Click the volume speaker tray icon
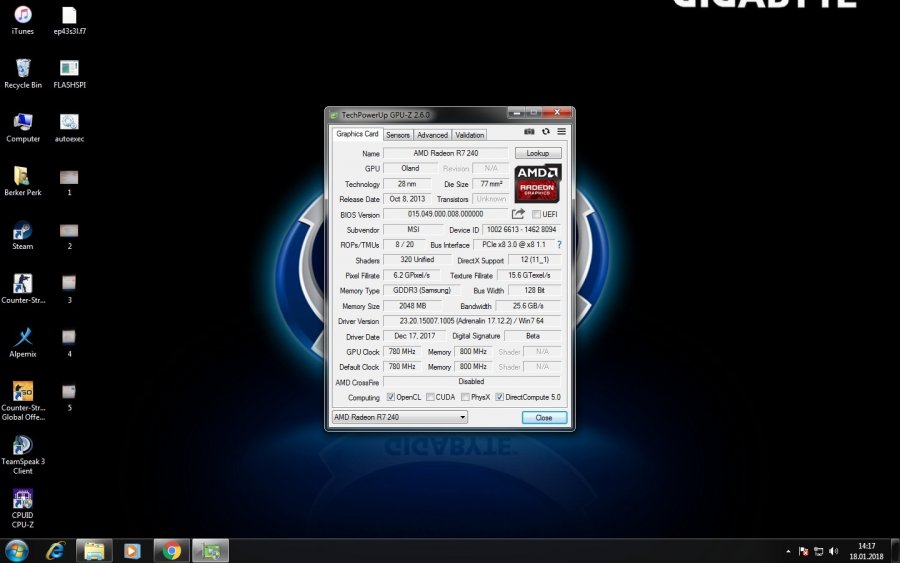Image resolution: width=900 pixels, height=563 pixels. point(833,552)
